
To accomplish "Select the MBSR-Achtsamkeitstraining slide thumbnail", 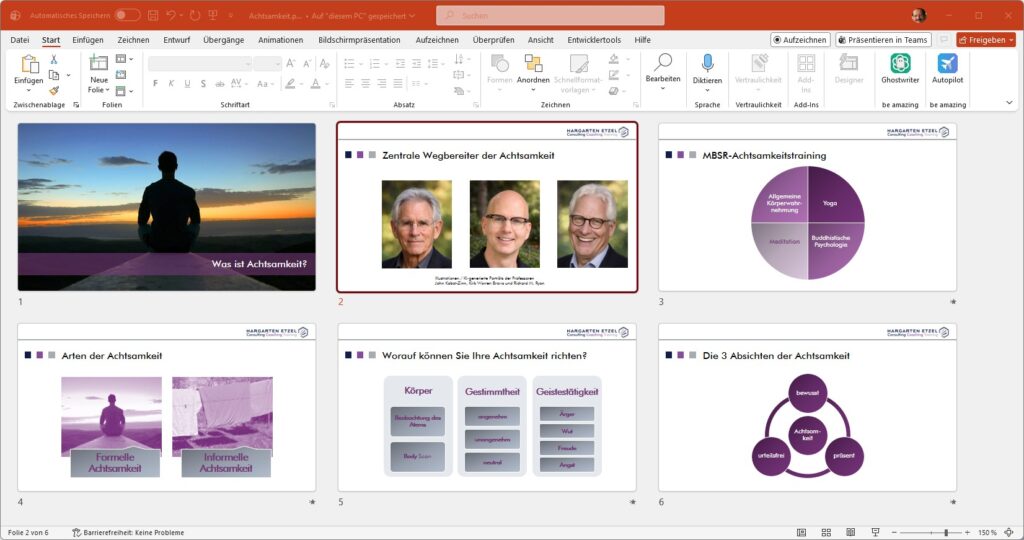I will pyautogui.click(x=806, y=207).
